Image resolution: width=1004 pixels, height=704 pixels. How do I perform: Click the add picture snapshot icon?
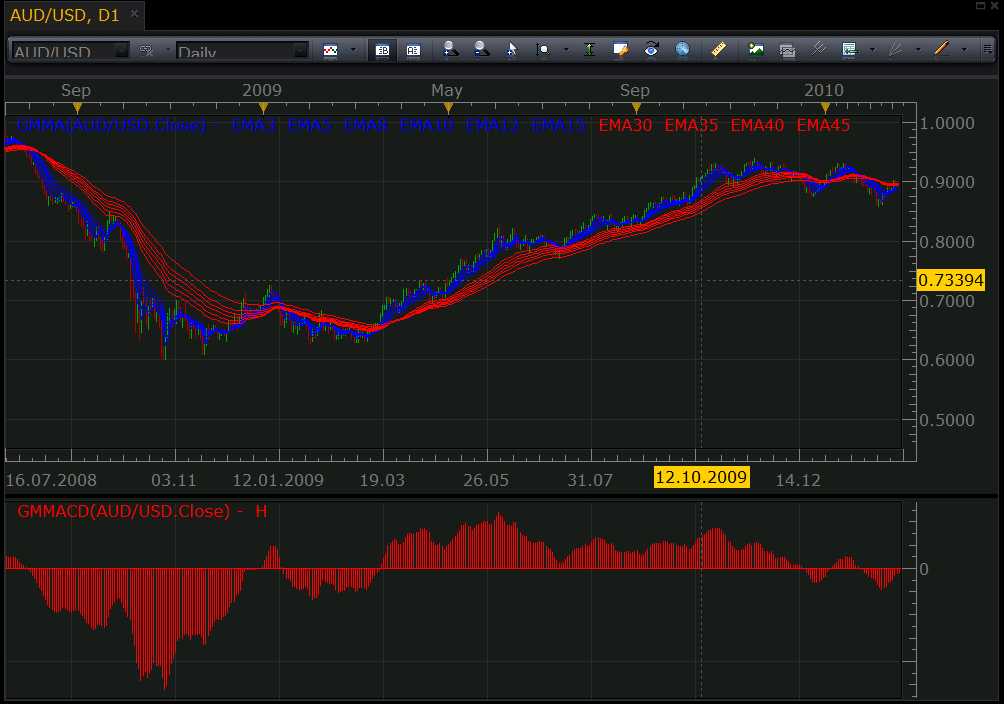pos(756,49)
